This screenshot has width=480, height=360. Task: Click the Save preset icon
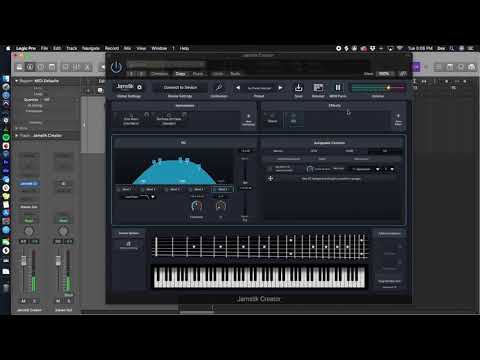(298, 88)
